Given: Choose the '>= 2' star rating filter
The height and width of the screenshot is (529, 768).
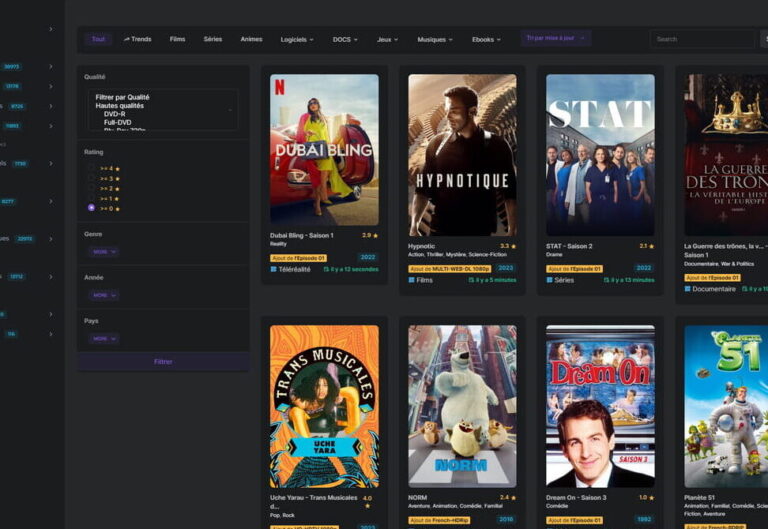Looking at the screenshot, I should (91, 188).
